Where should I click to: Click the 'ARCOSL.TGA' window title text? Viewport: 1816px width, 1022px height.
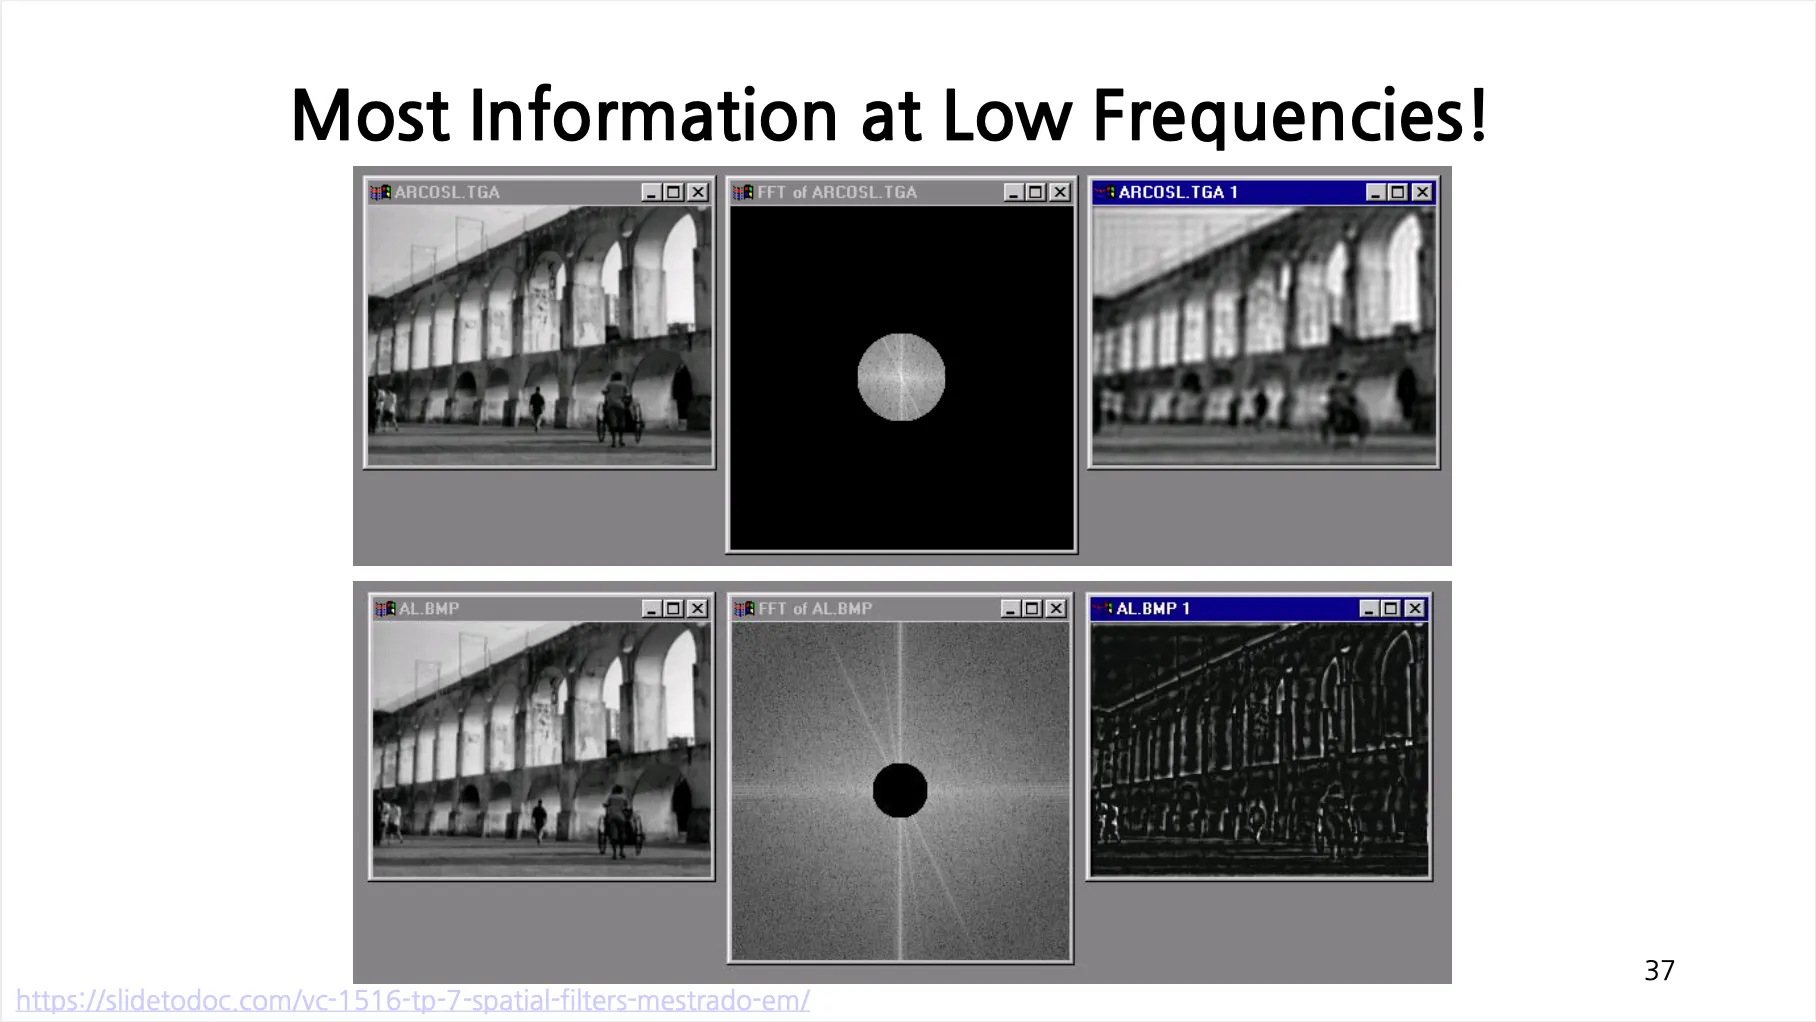point(447,192)
